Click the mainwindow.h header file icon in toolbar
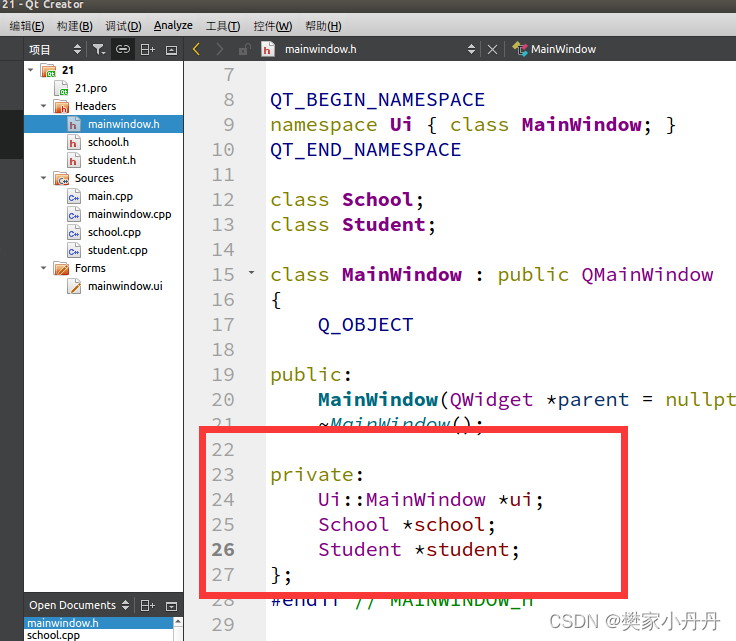This screenshot has width=736, height=641. click(x=267, y=49)
